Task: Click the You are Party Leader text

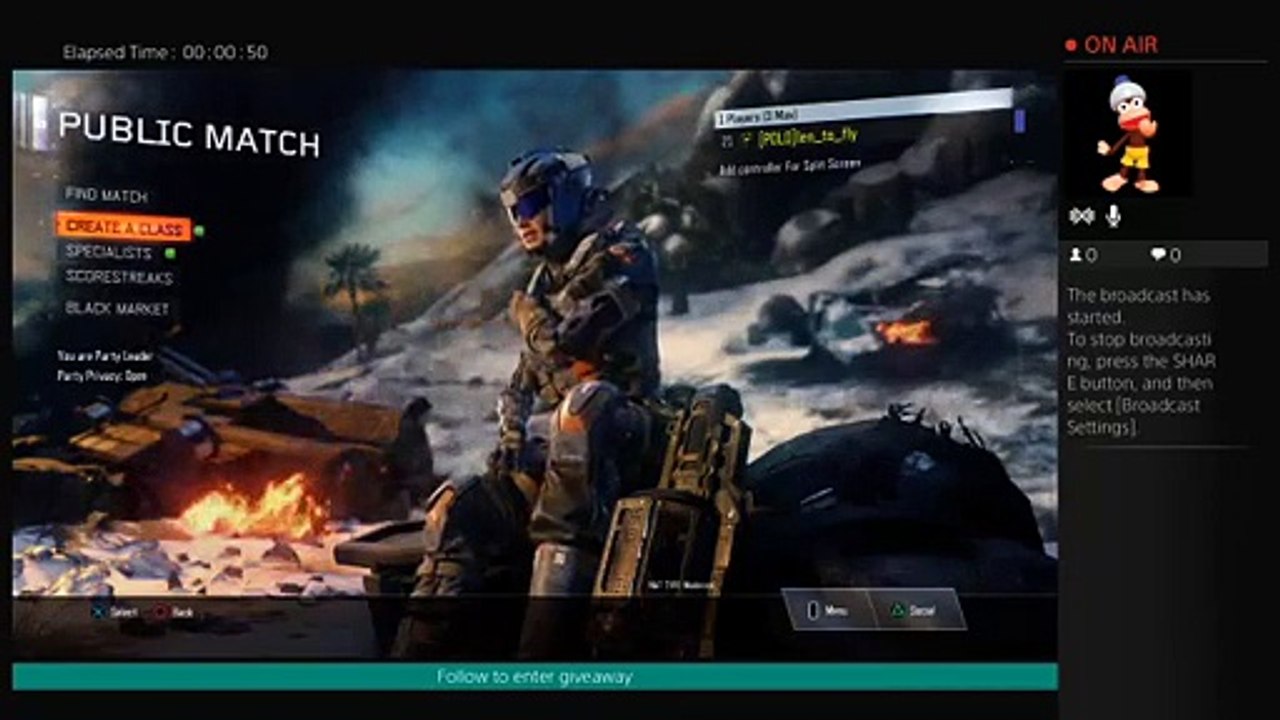Action: click(103, 356)
